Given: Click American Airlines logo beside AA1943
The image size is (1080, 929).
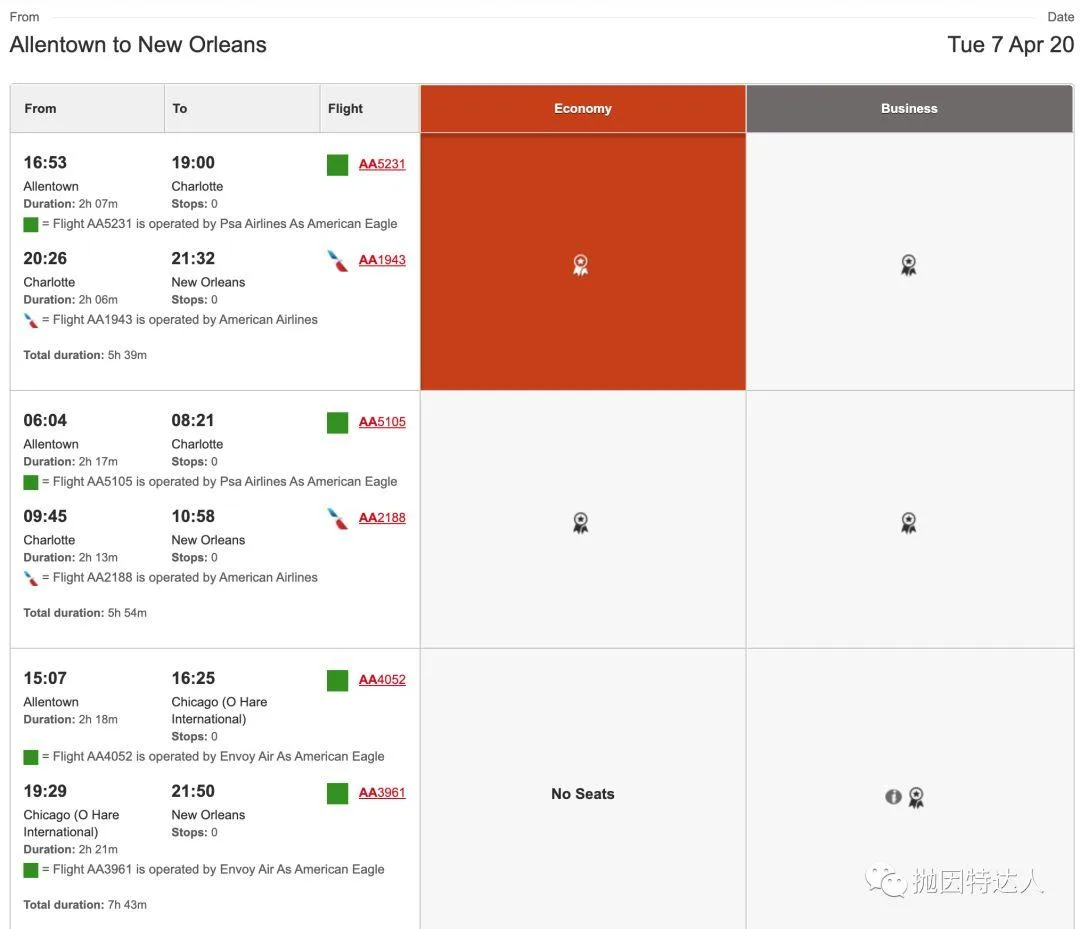Looking at the screenshot, I should pyautogui.click(x=338, y=261).
